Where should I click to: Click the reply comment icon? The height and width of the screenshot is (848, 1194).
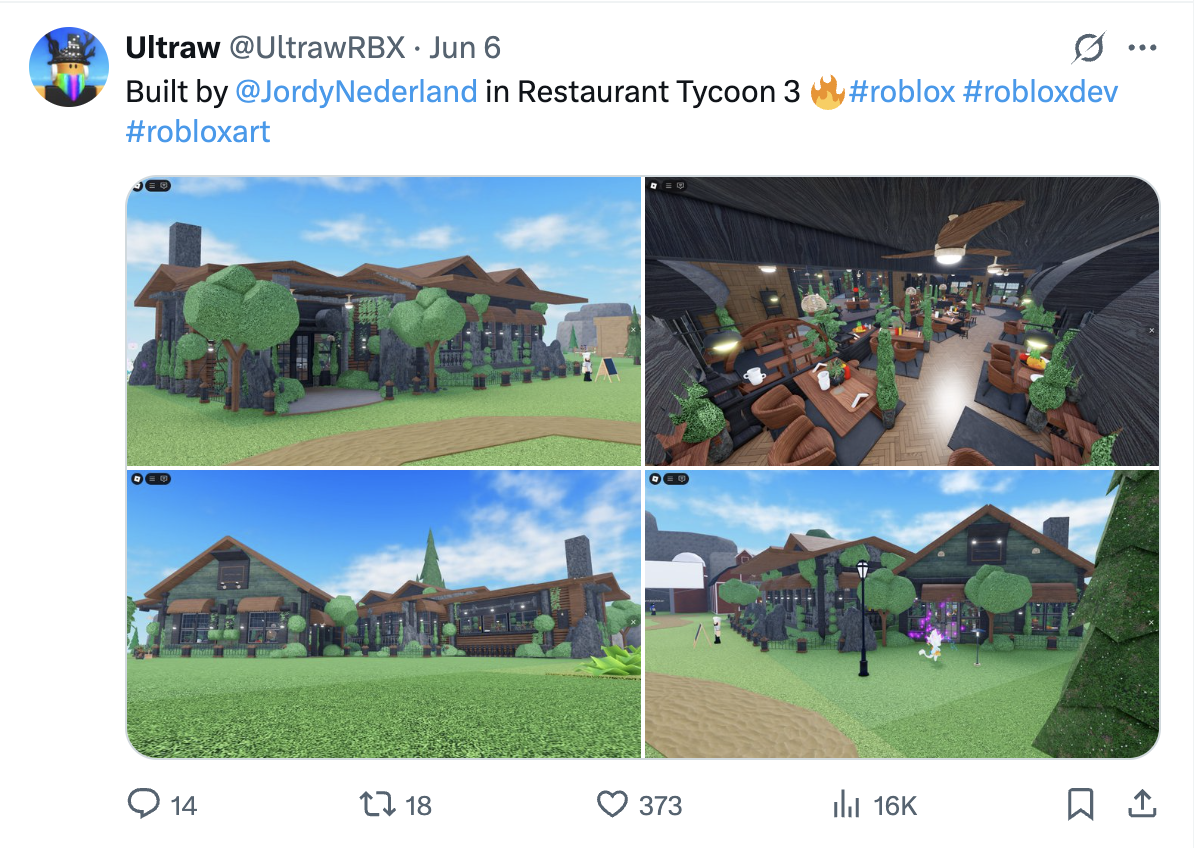(143, 804)
